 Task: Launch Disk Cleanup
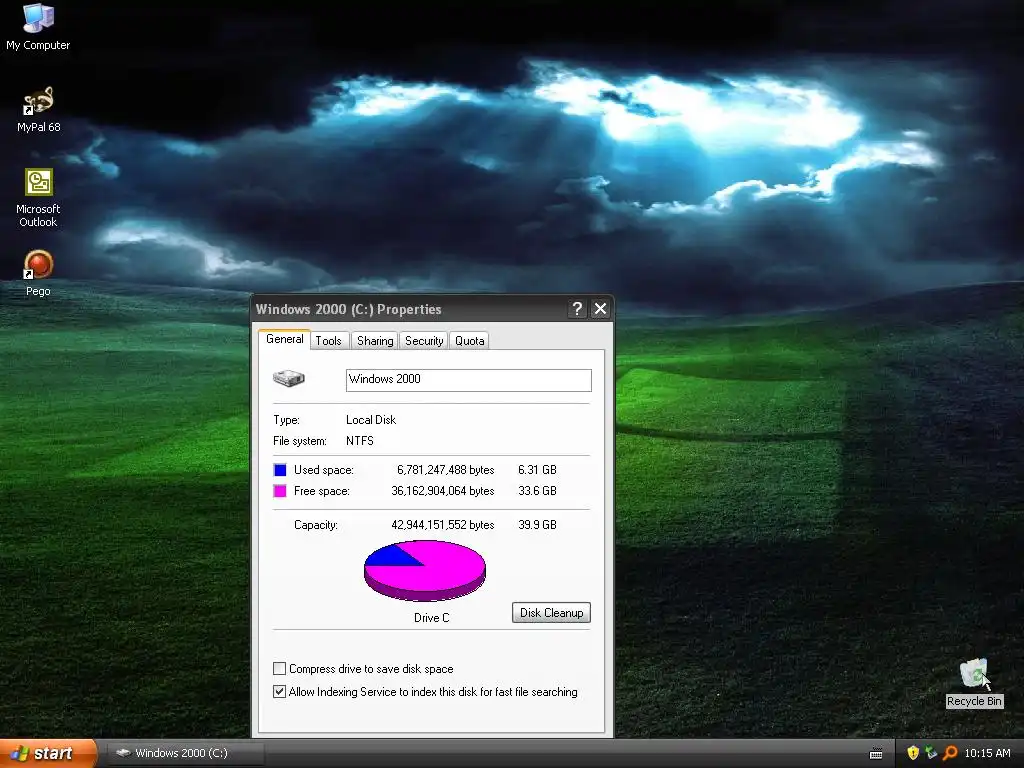(x=551, y=613)
